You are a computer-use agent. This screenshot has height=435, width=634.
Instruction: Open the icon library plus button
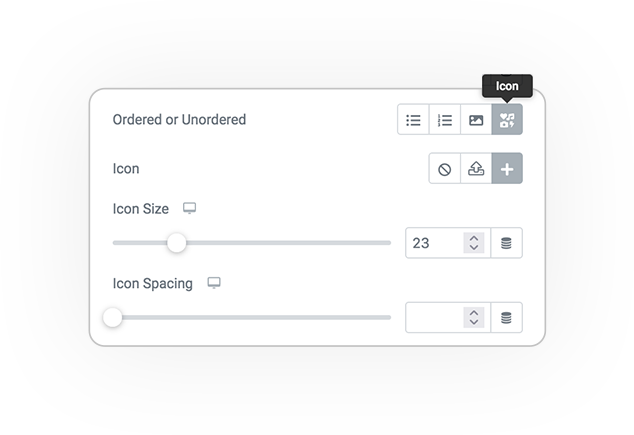[507, 169]
